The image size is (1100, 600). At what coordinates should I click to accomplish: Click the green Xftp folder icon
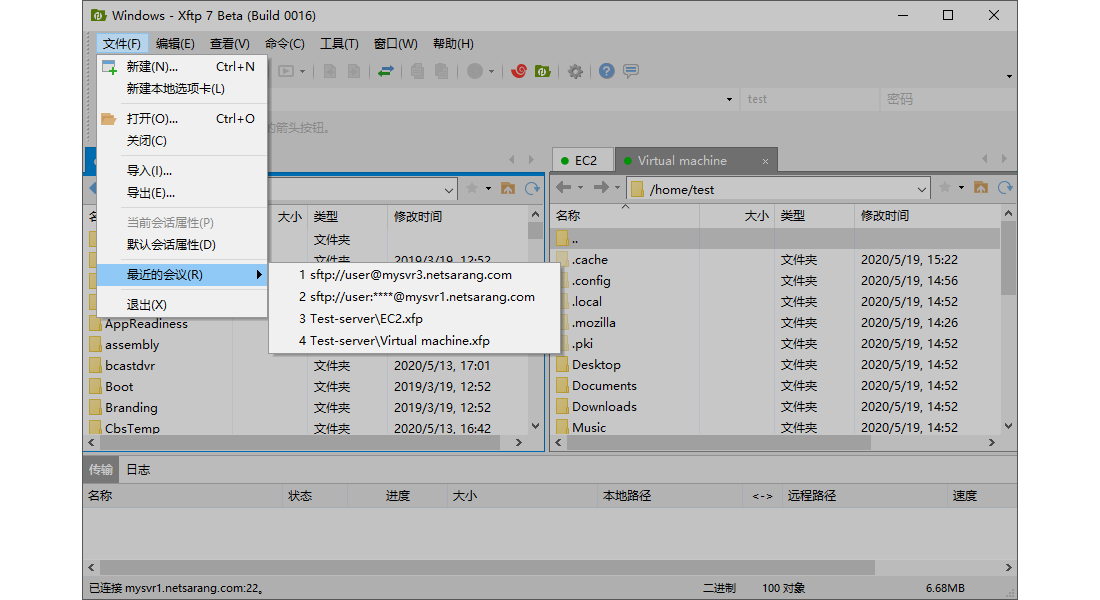(542, 71)
